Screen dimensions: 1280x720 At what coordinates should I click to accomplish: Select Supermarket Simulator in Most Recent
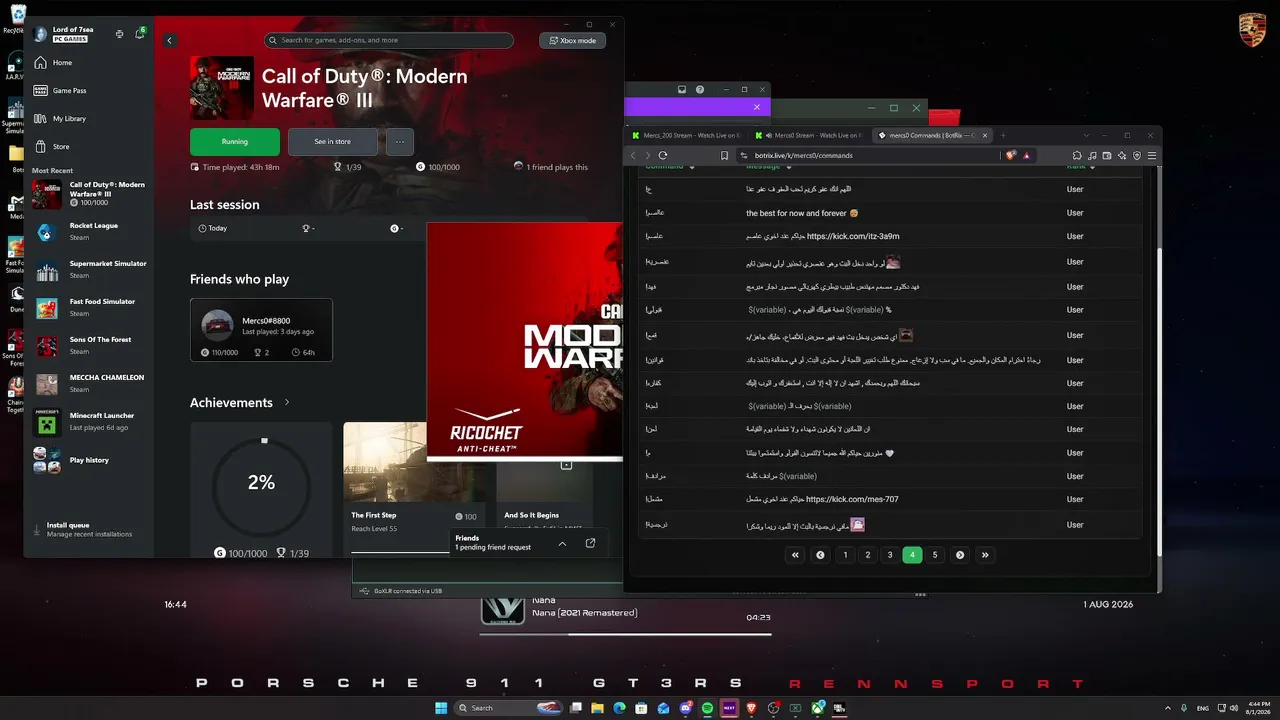pos(89,270)
